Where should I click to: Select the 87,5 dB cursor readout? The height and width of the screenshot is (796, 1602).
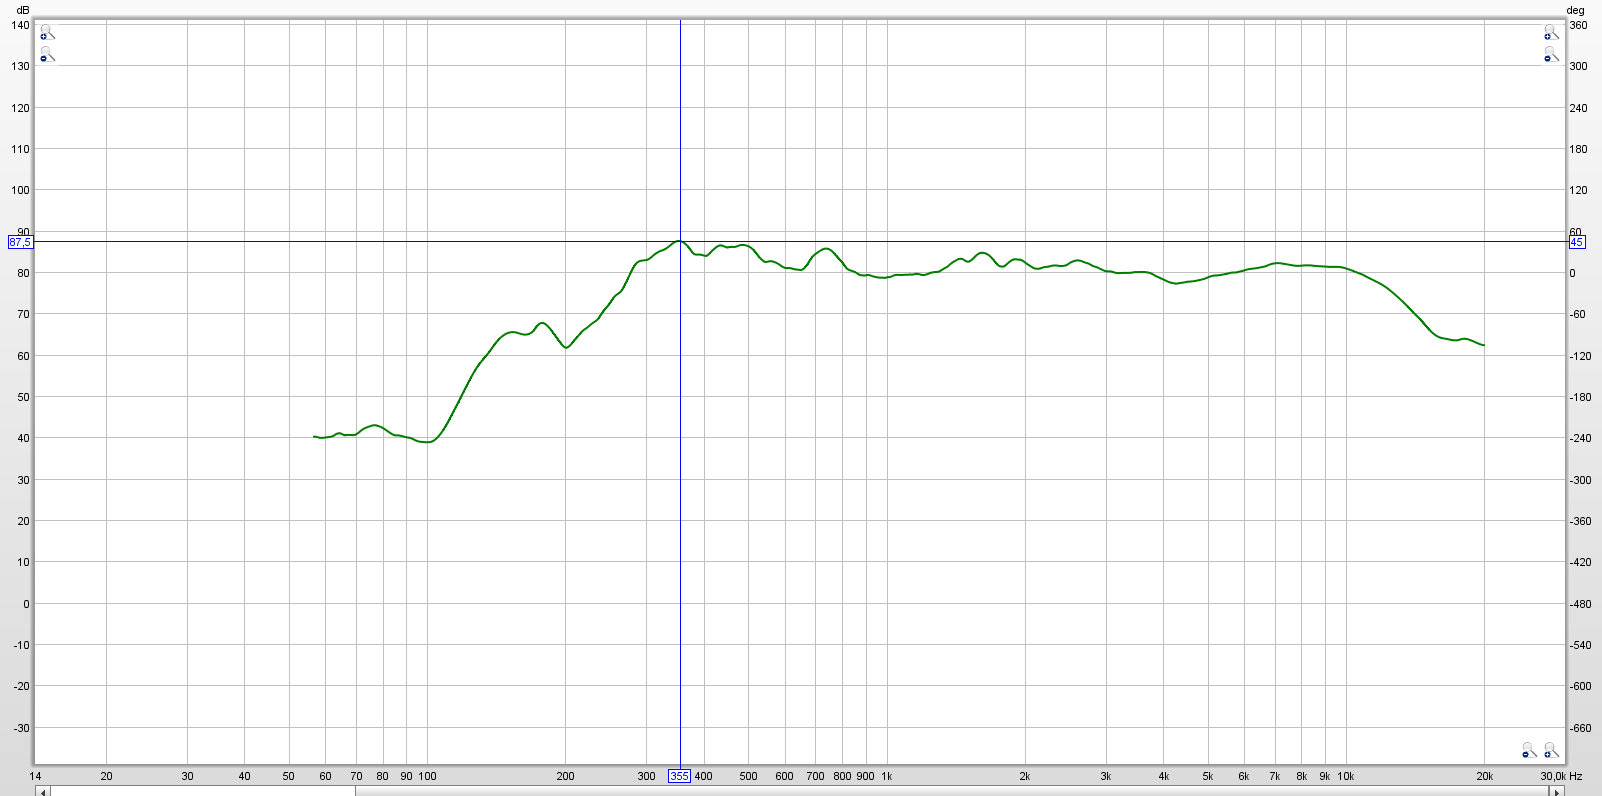pos(20,242)
